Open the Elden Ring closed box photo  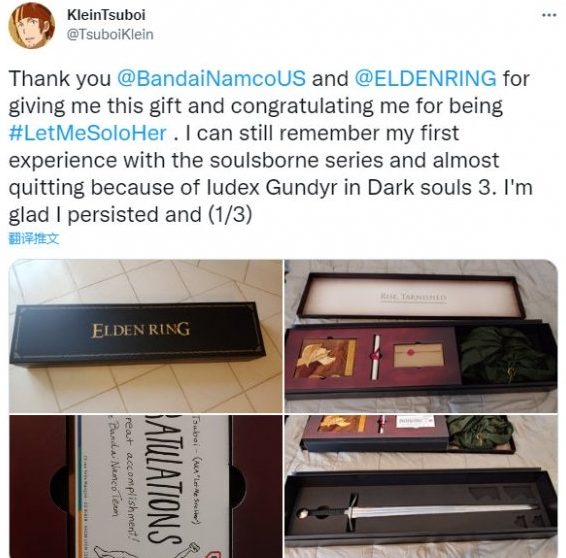point(145,336)
